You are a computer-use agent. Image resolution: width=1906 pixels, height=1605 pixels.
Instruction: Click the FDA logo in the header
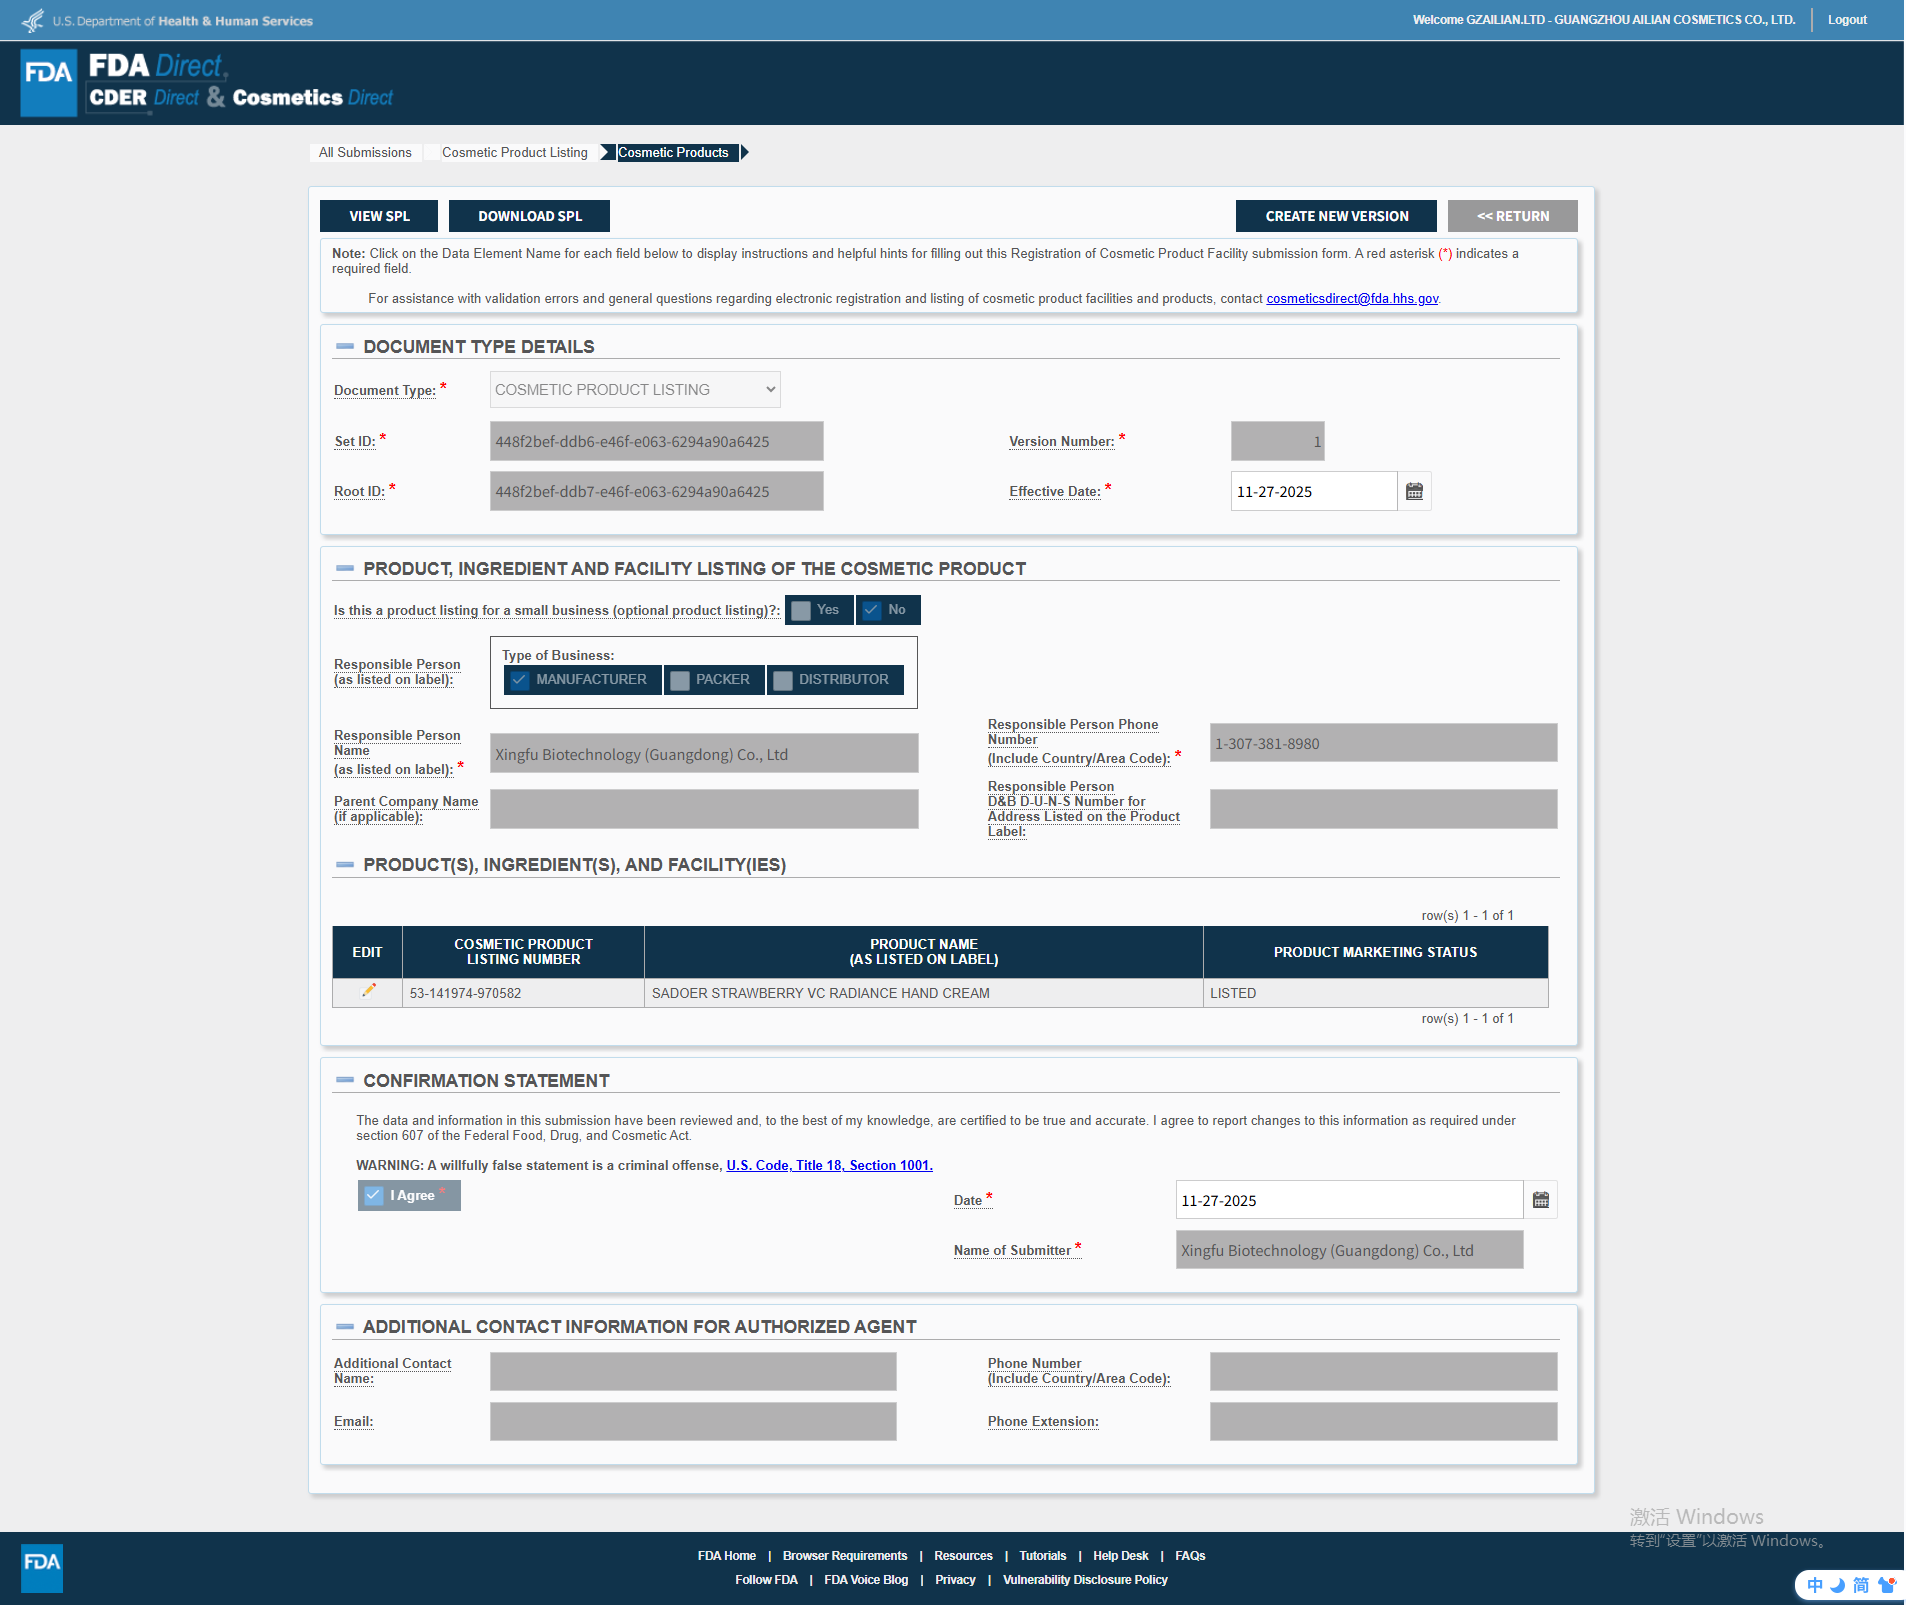click(x=48, y=83)
